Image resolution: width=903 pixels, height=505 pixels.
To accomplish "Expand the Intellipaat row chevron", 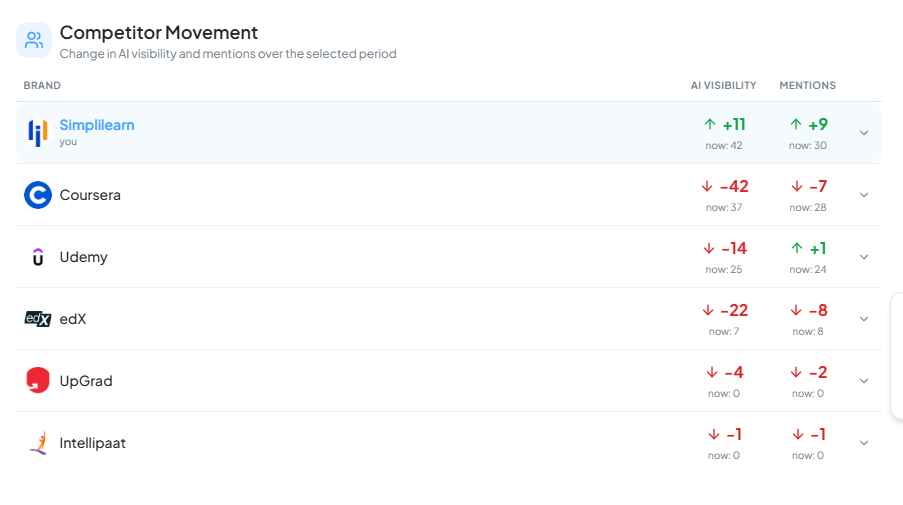I will click(864, 443).
